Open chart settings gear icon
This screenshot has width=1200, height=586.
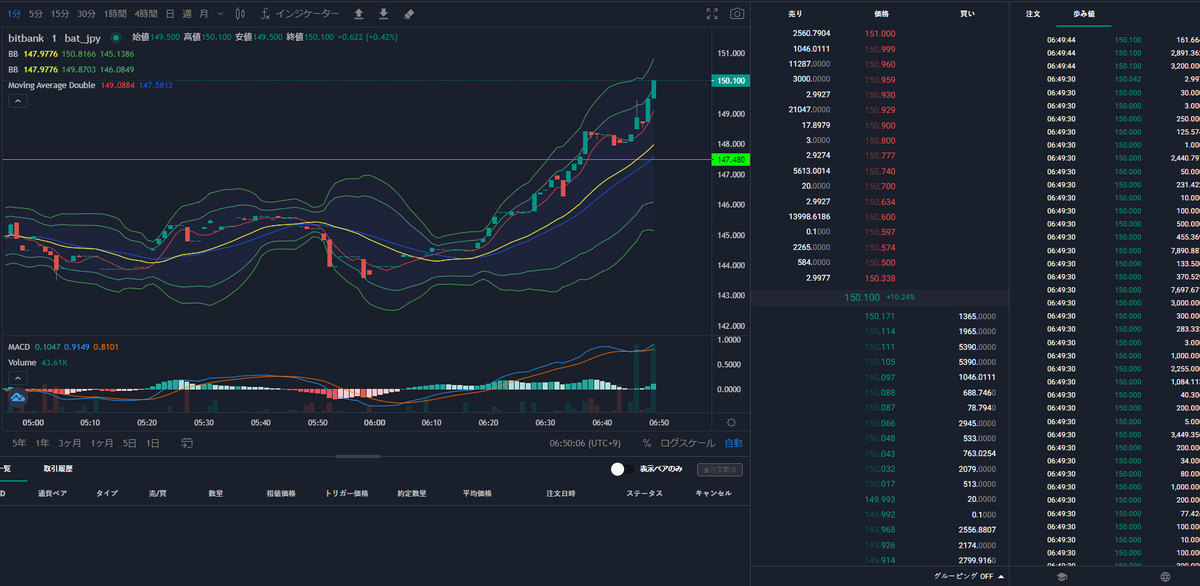coord(732,423)
